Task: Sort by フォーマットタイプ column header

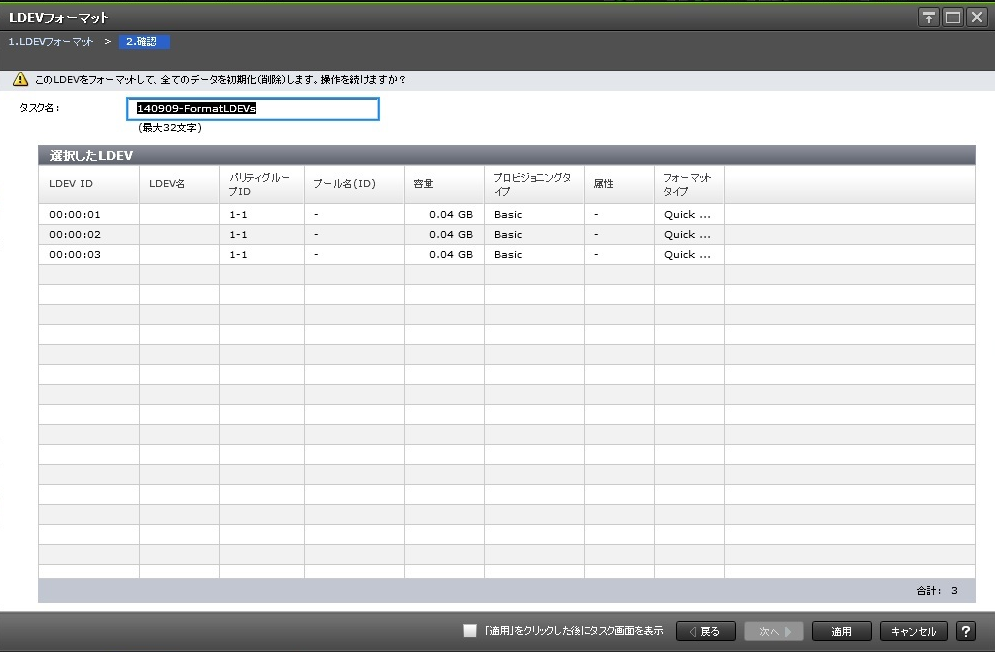Action: click(x=689, y=184)
